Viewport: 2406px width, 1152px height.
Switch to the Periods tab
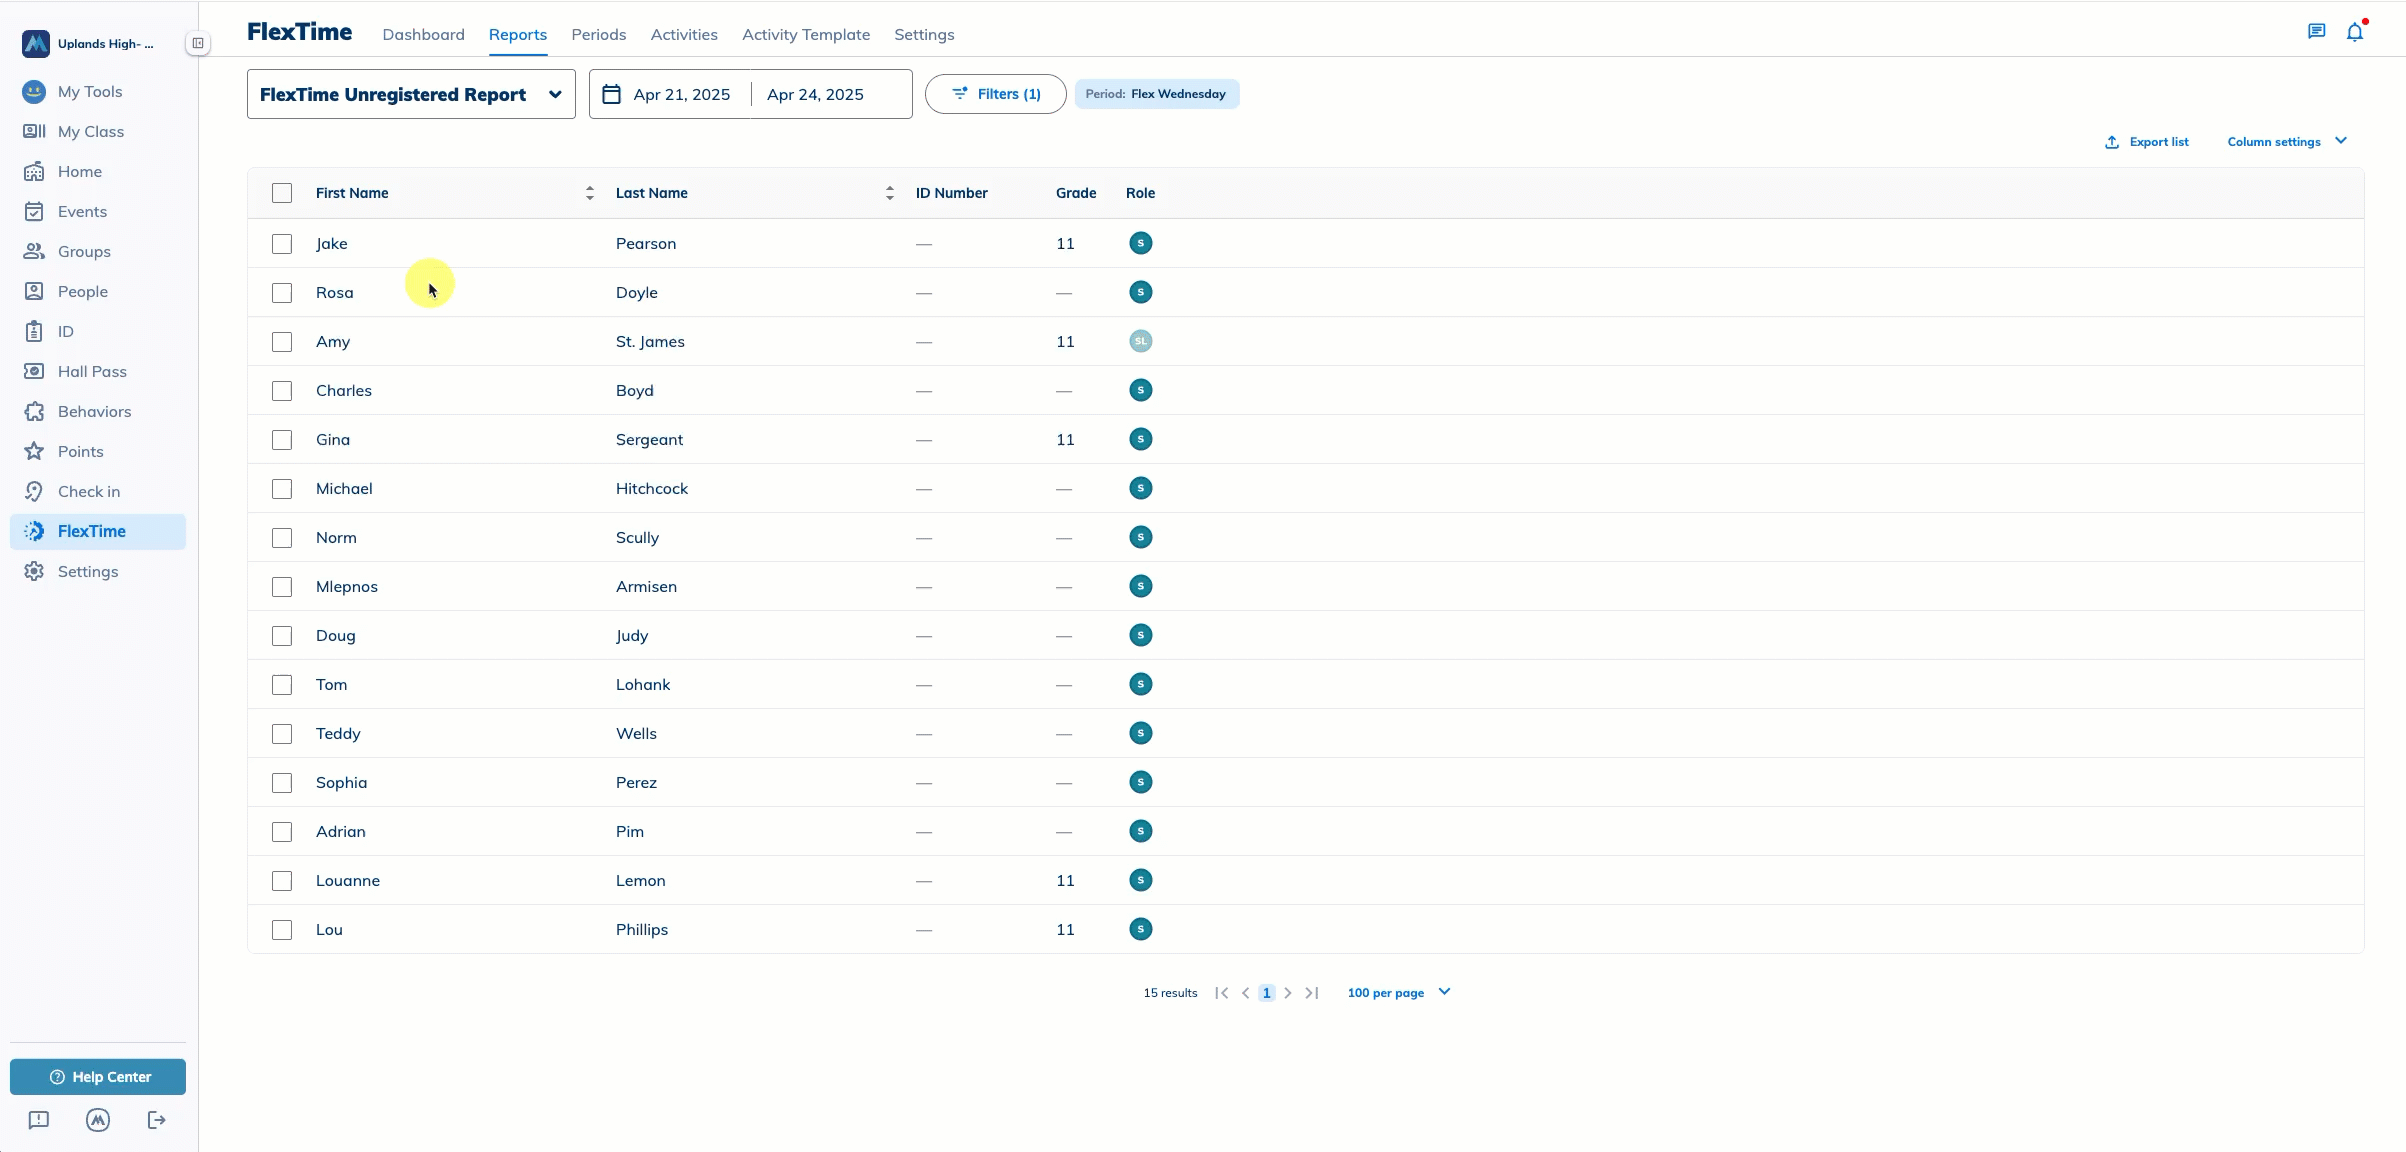[x=598, y=34]
